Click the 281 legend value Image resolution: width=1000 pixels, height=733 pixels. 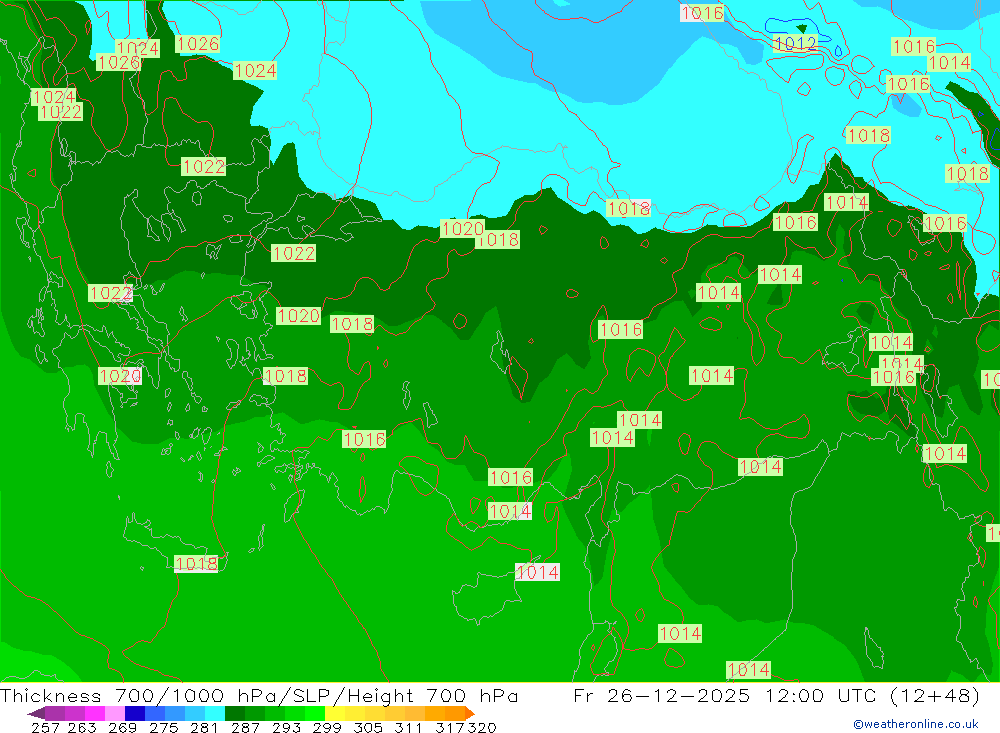pyautogui.click(x=204, y=727)
